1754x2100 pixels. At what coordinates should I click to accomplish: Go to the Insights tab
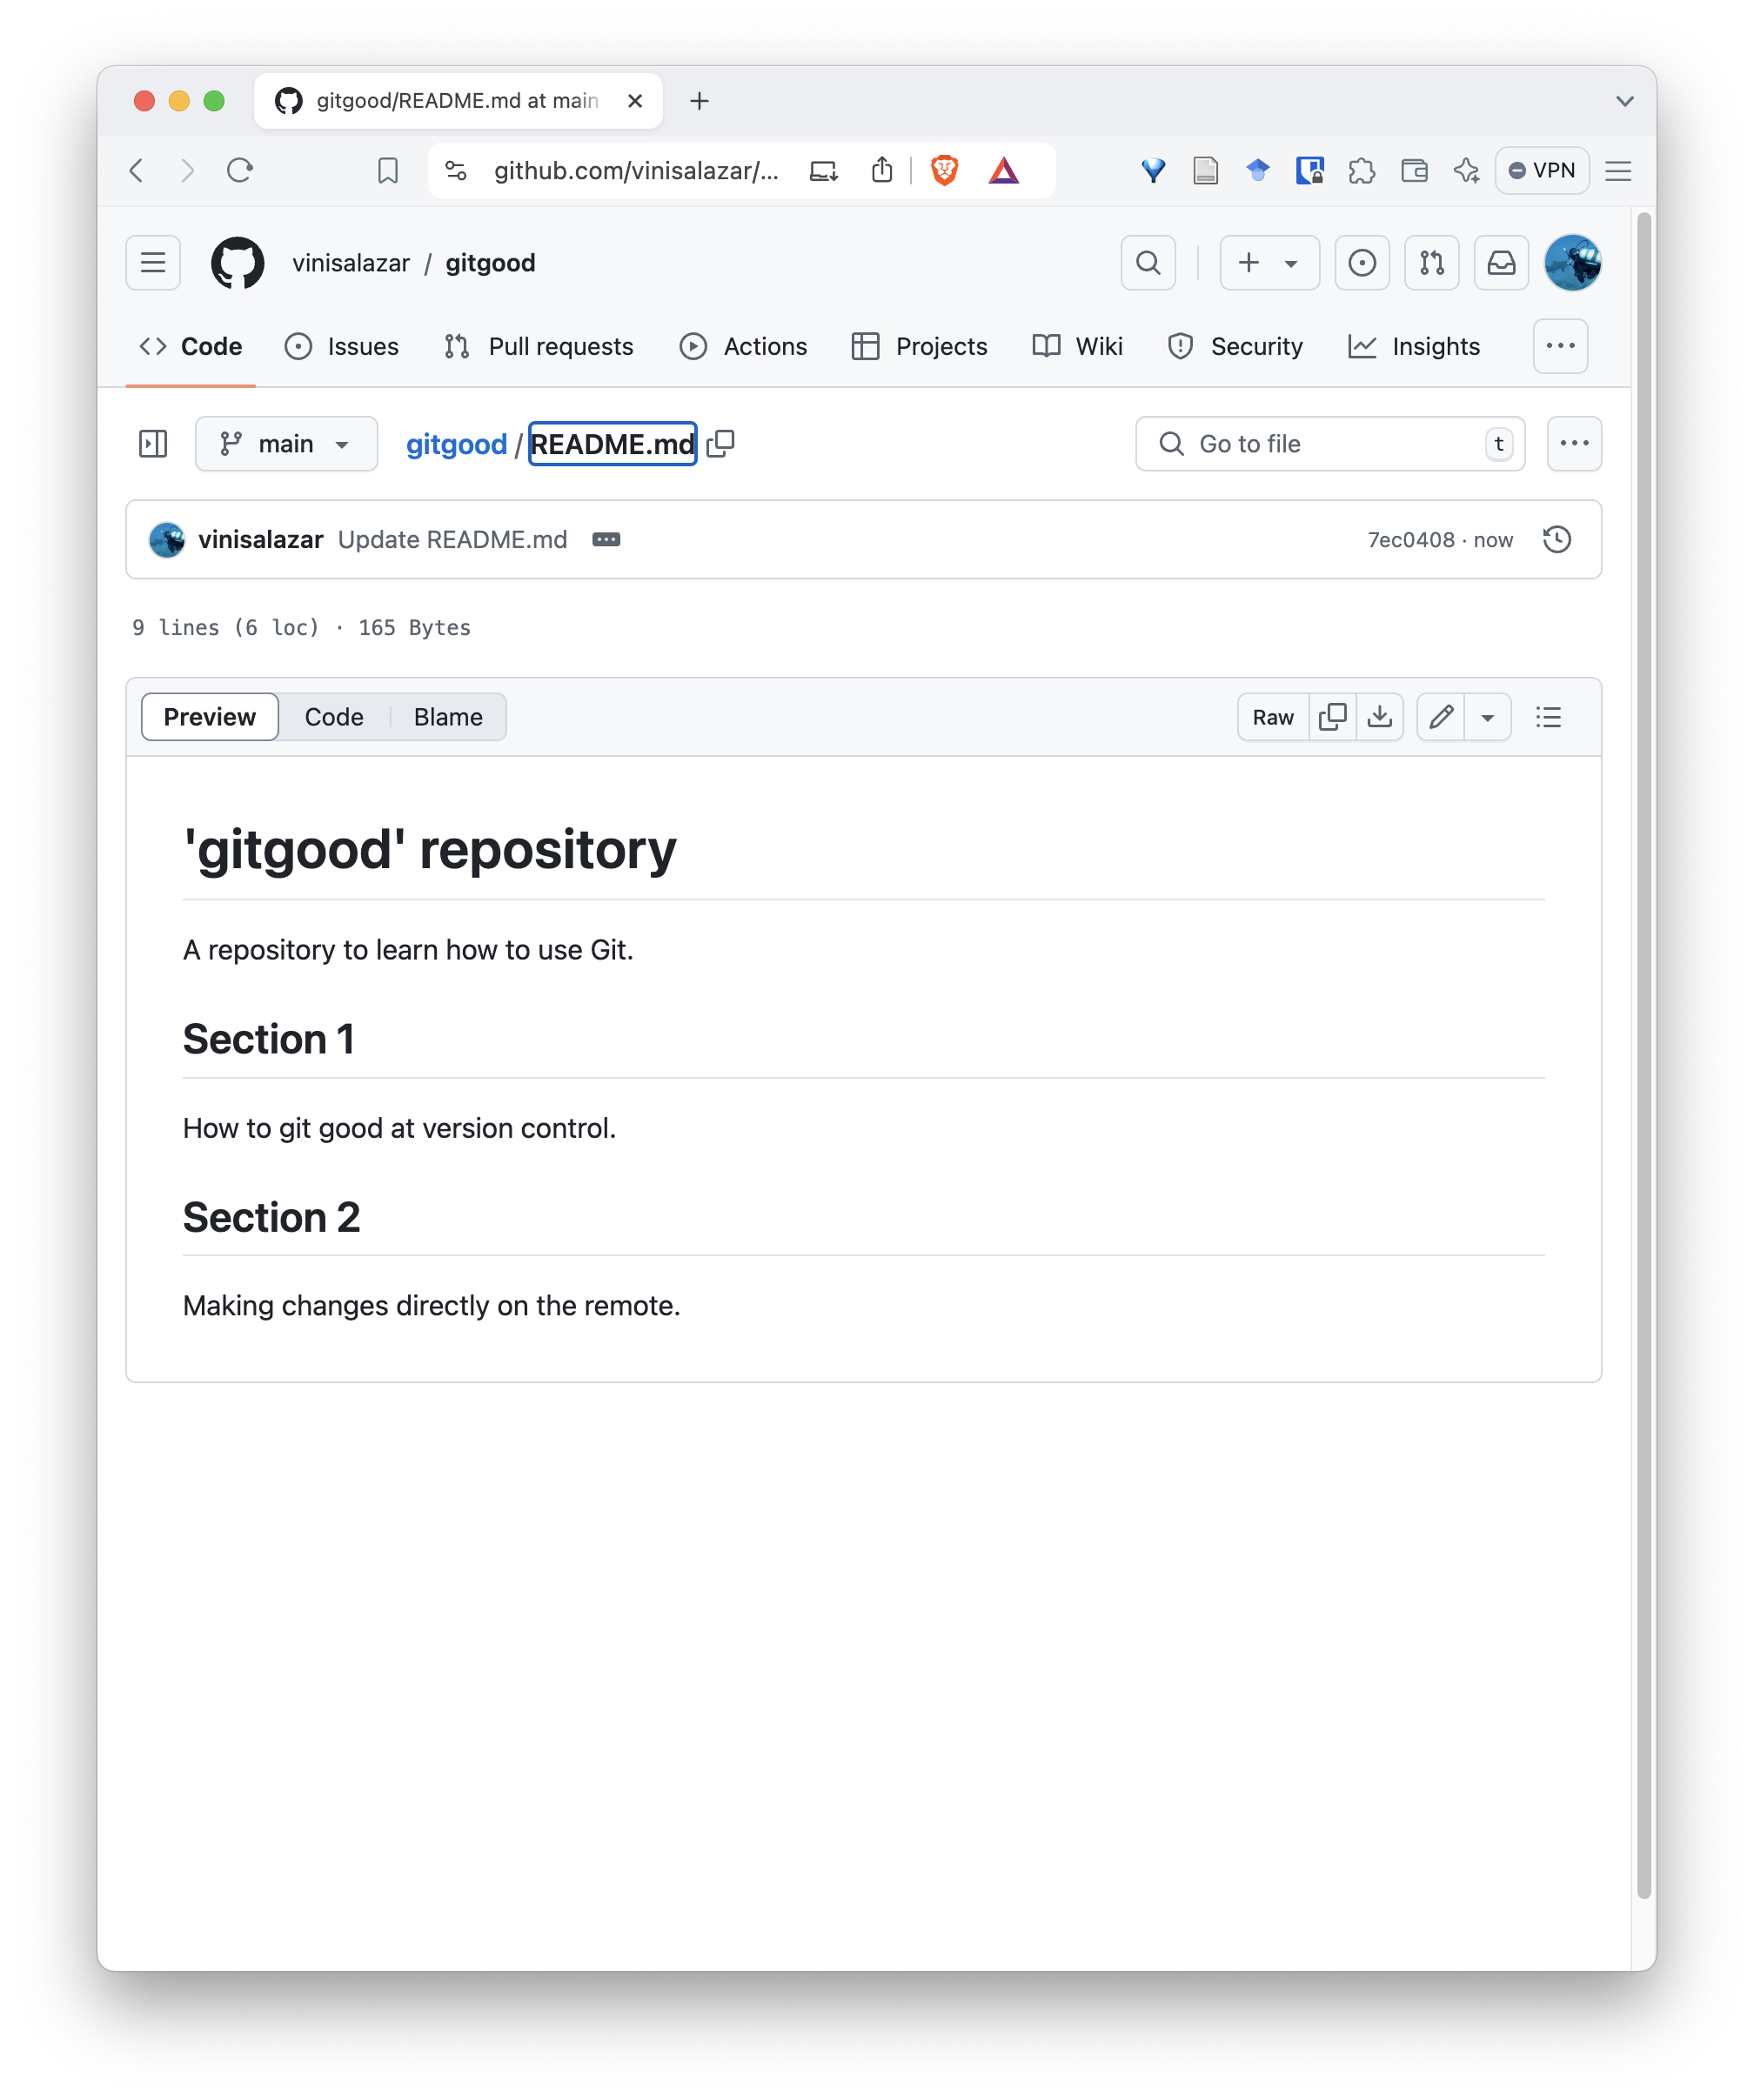1414,346
